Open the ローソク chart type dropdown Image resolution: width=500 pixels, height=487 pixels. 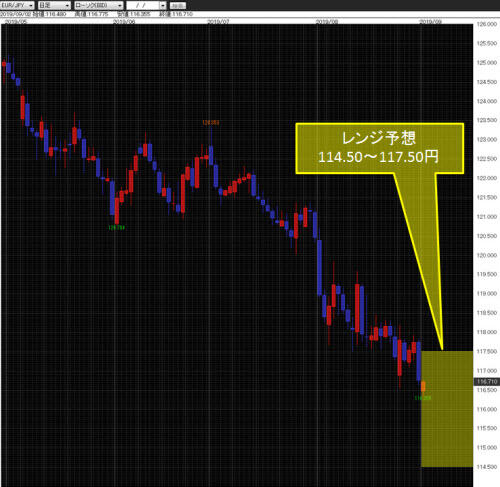point(99,5)
